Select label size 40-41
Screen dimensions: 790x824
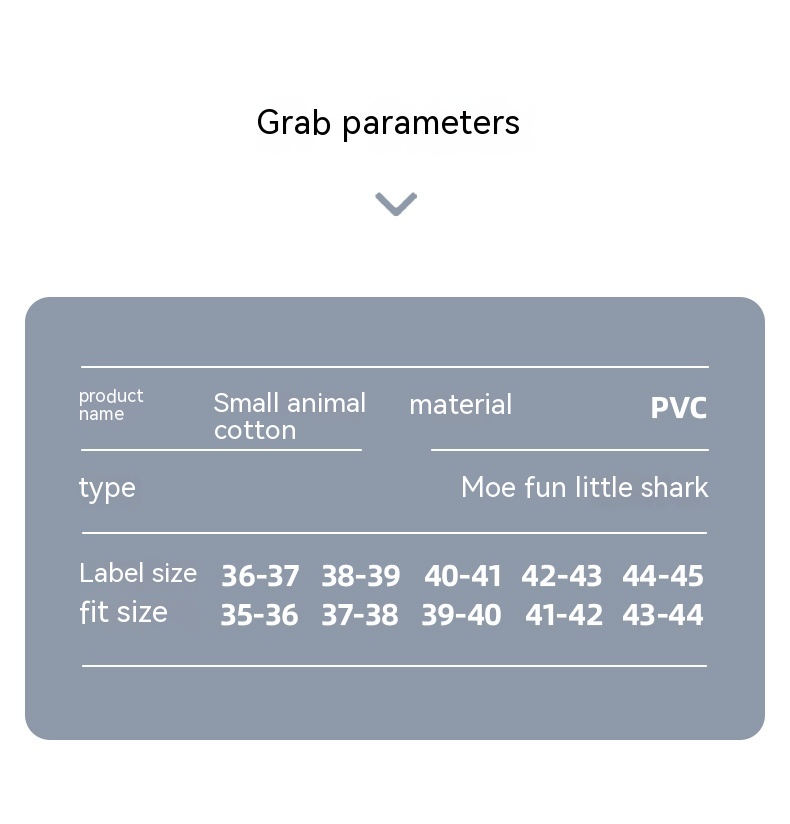(x=462, y=576)
